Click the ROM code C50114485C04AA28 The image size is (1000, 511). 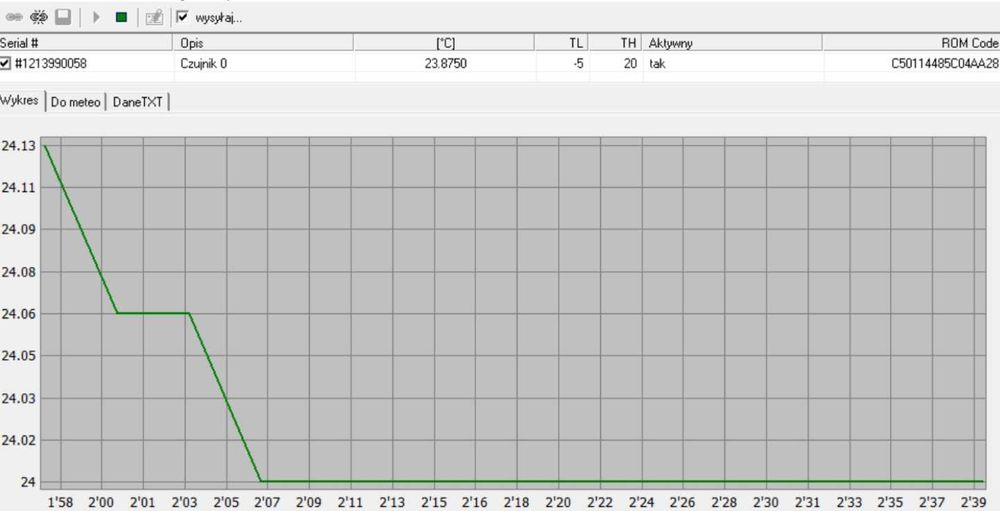coord(945,63)
